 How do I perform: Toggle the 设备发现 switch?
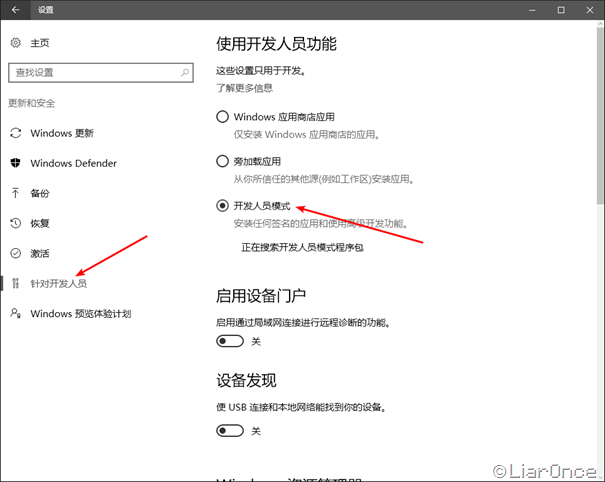pyautogui.click(x=230, y=431)
